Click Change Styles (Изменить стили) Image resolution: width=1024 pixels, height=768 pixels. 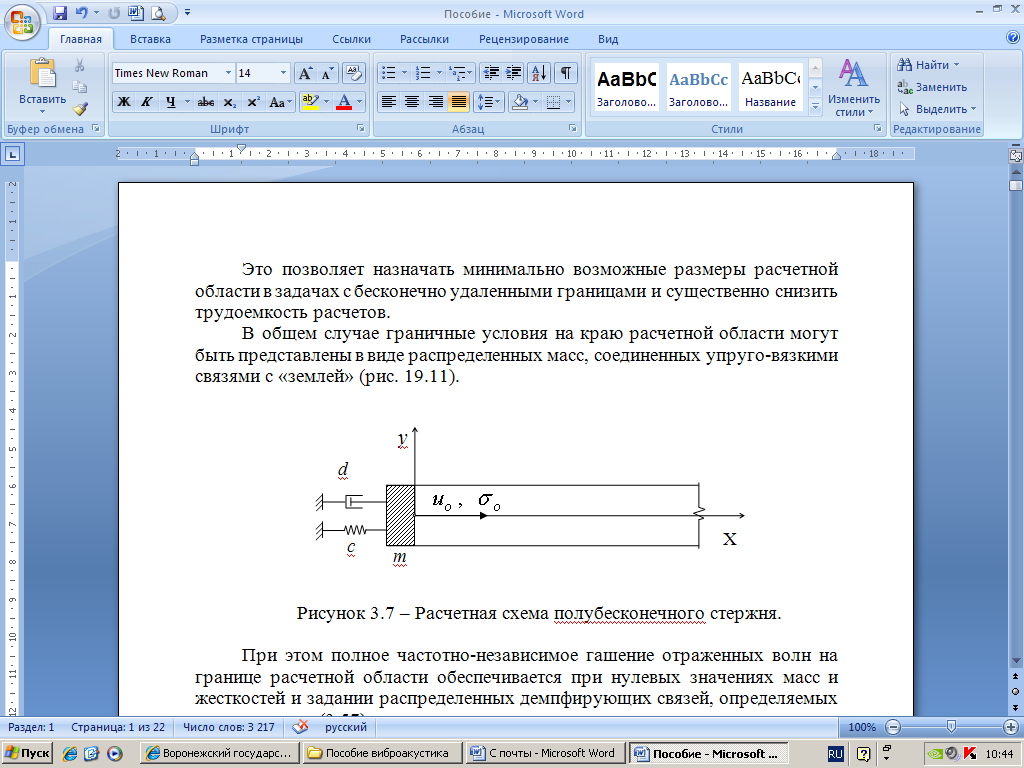[854, 88]
